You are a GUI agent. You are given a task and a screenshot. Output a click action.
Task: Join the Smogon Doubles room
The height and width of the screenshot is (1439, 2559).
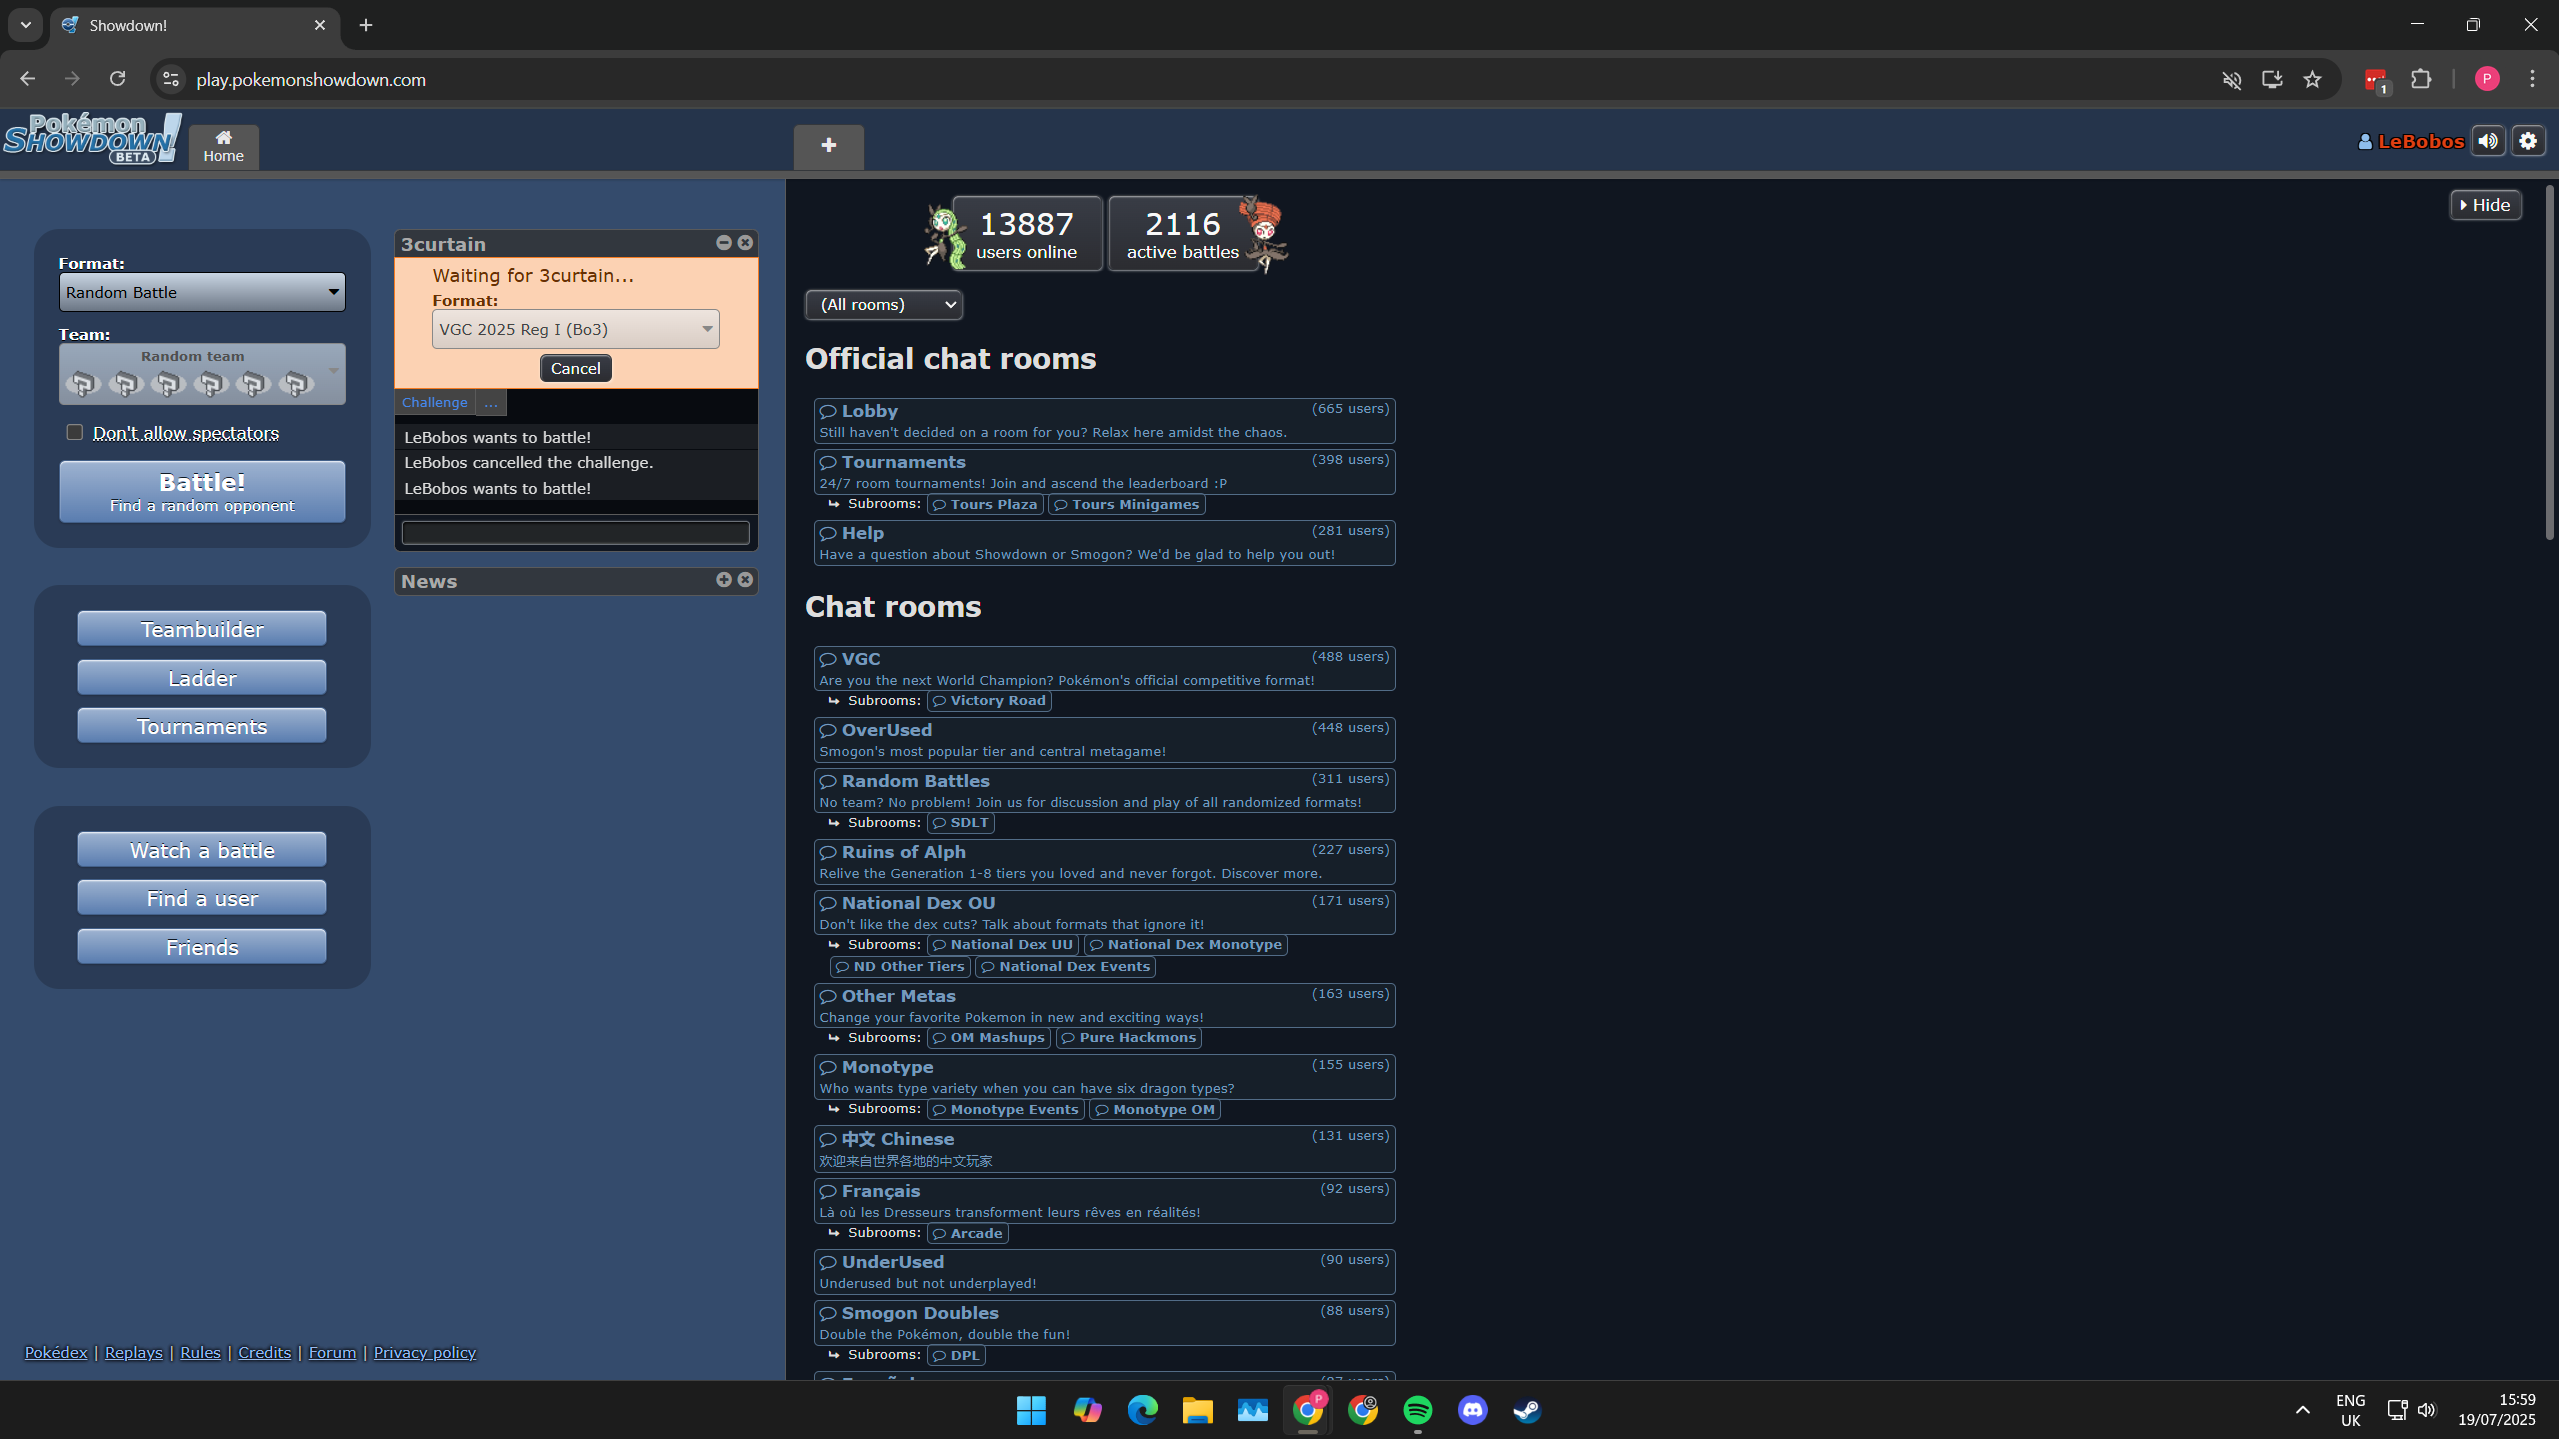1104,1323
